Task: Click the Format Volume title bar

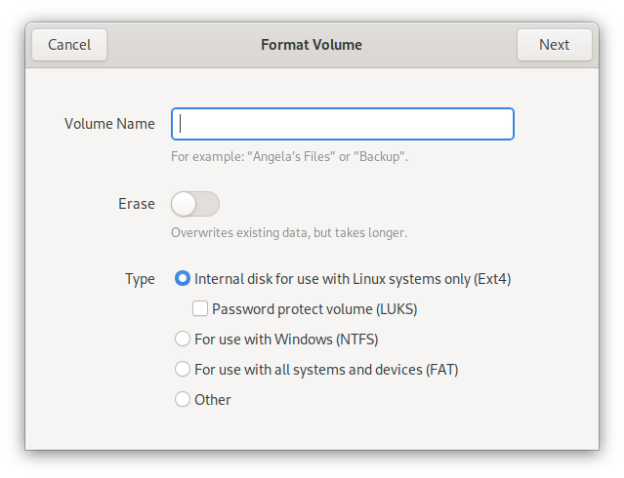Action: [x=311, y=44]
